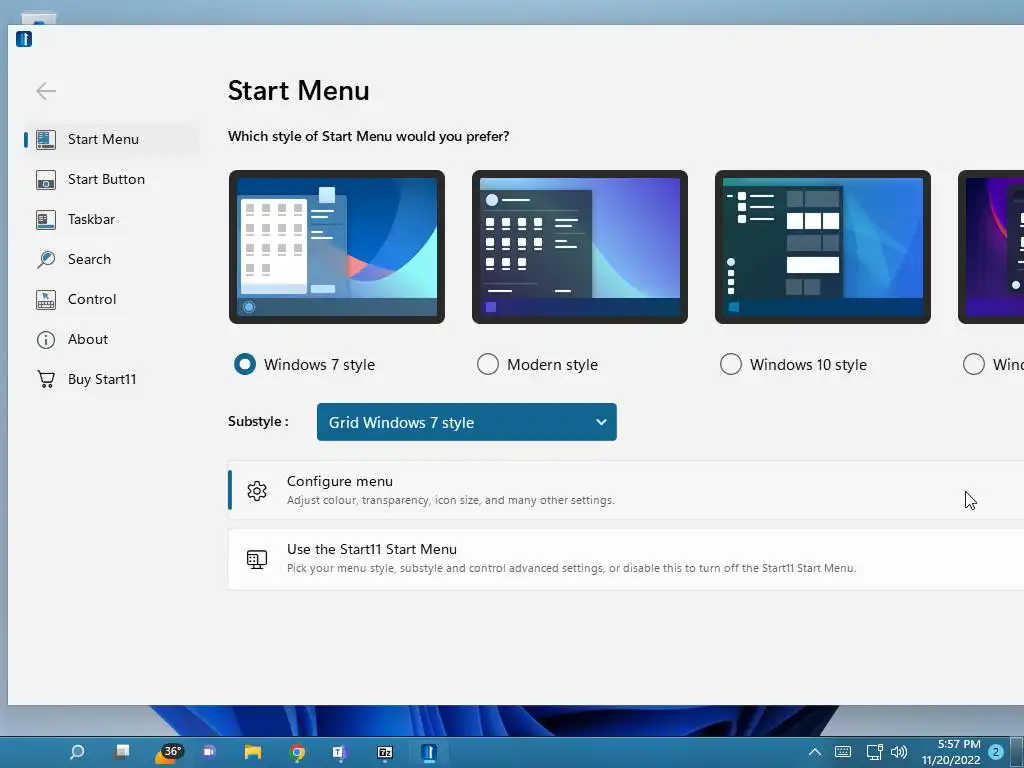This screenshot has height=768, width=1024.
Task: Click the Windows 7 style preview thumbnail
Action: 337,247
